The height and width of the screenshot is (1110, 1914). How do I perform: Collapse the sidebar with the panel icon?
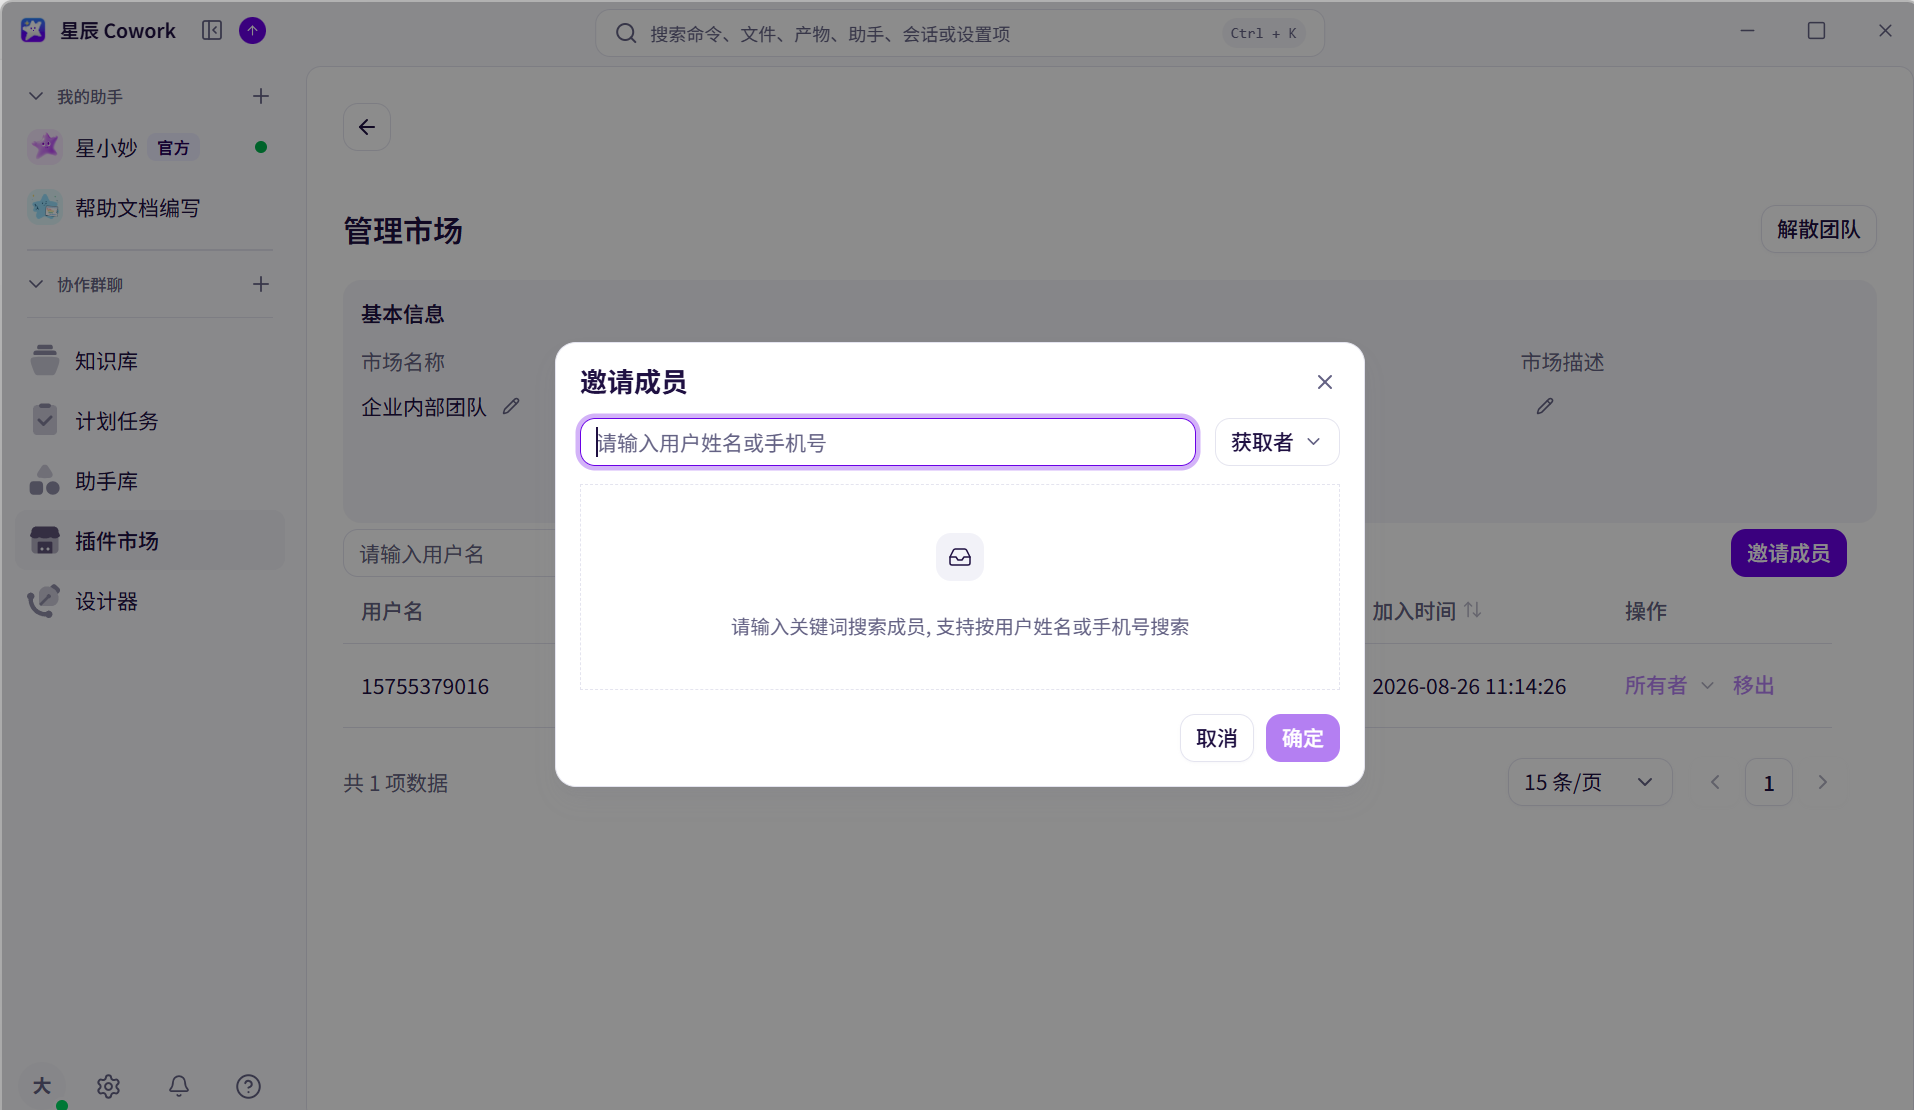tap(212, 31)
